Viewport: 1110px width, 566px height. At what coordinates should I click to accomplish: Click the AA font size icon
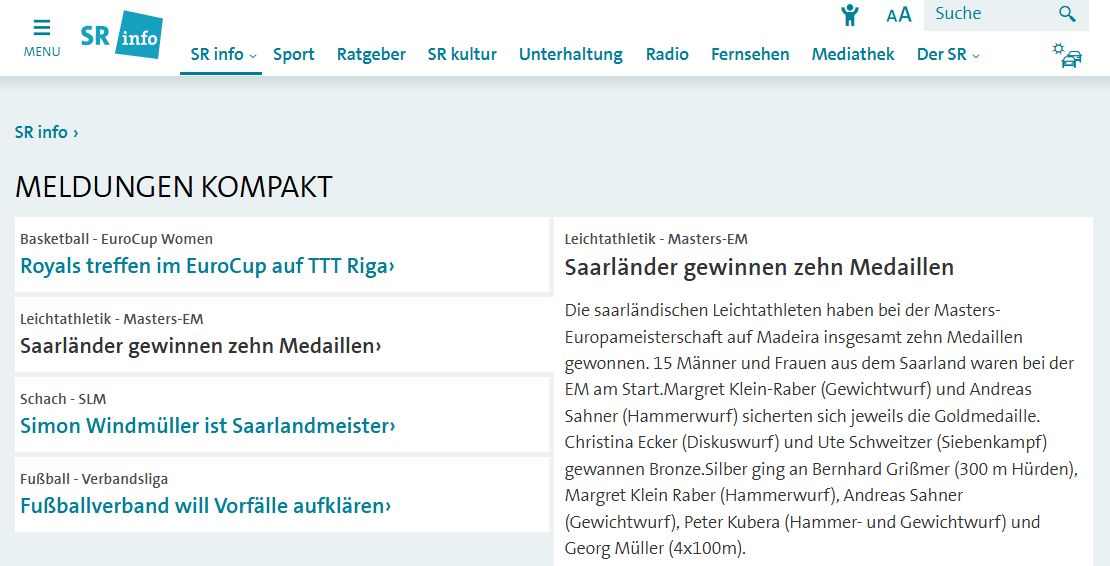point(898,15)
